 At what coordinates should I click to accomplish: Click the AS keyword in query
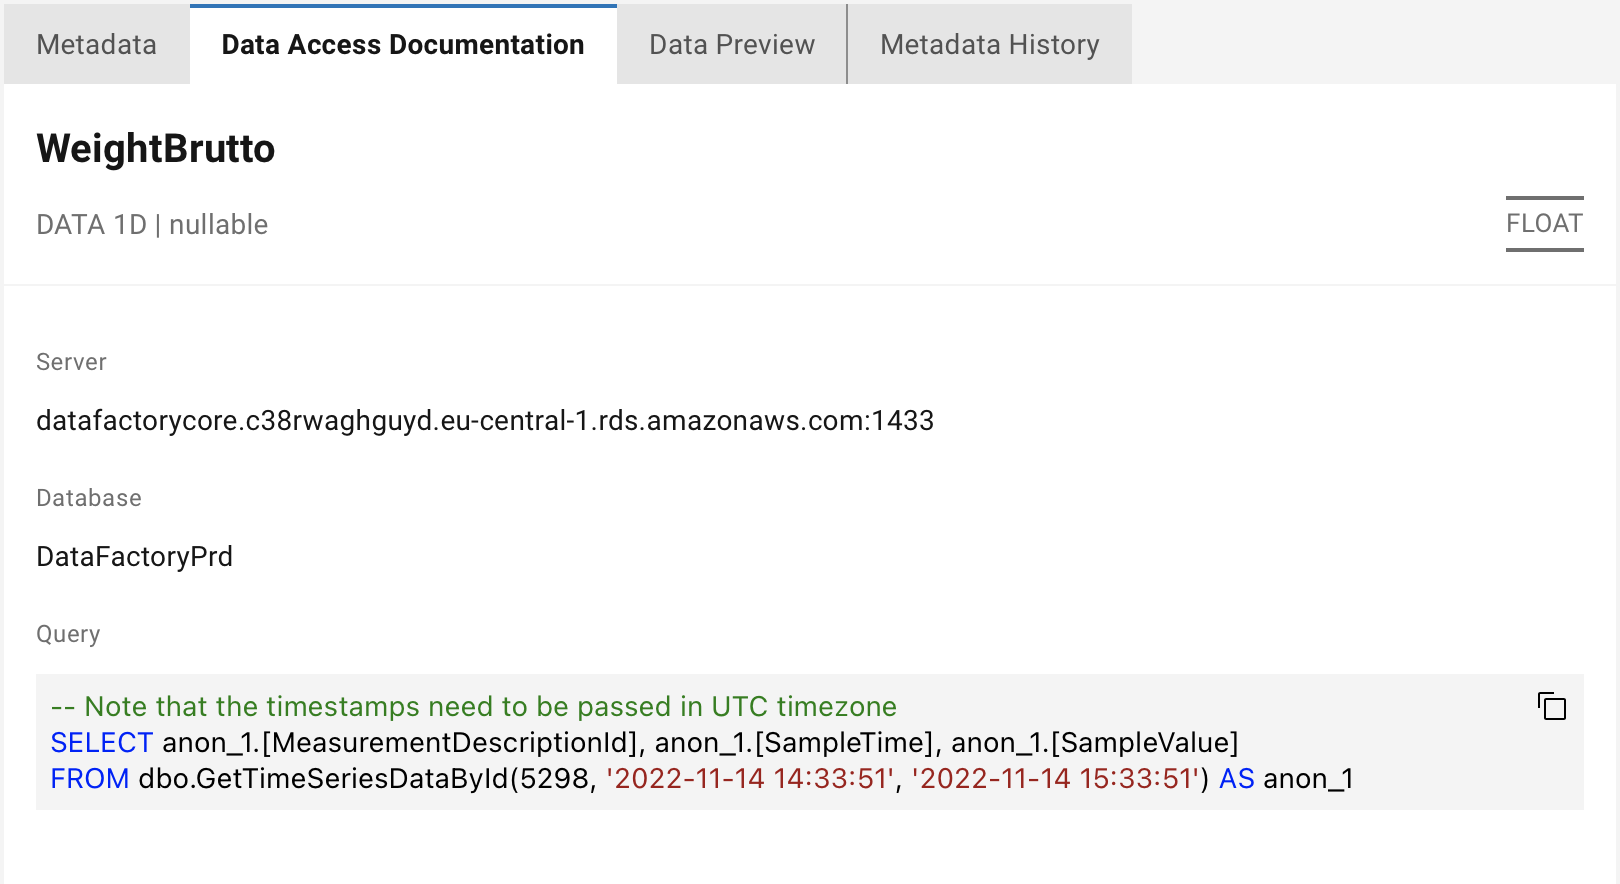(x=1236, y=779)
